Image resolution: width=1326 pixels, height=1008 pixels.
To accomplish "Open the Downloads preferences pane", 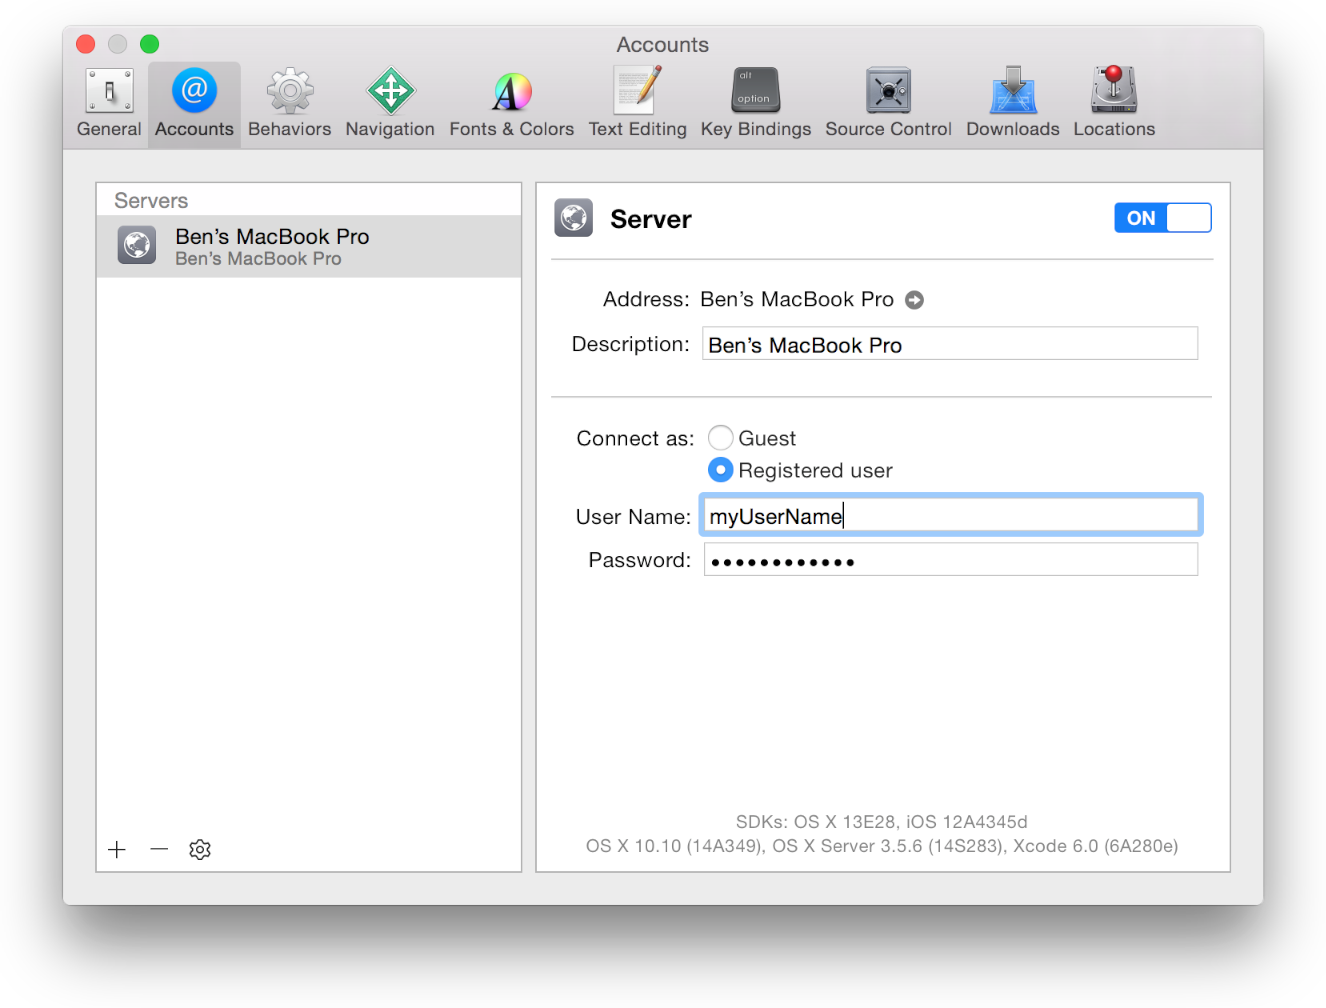I will tap(1012, 100).
